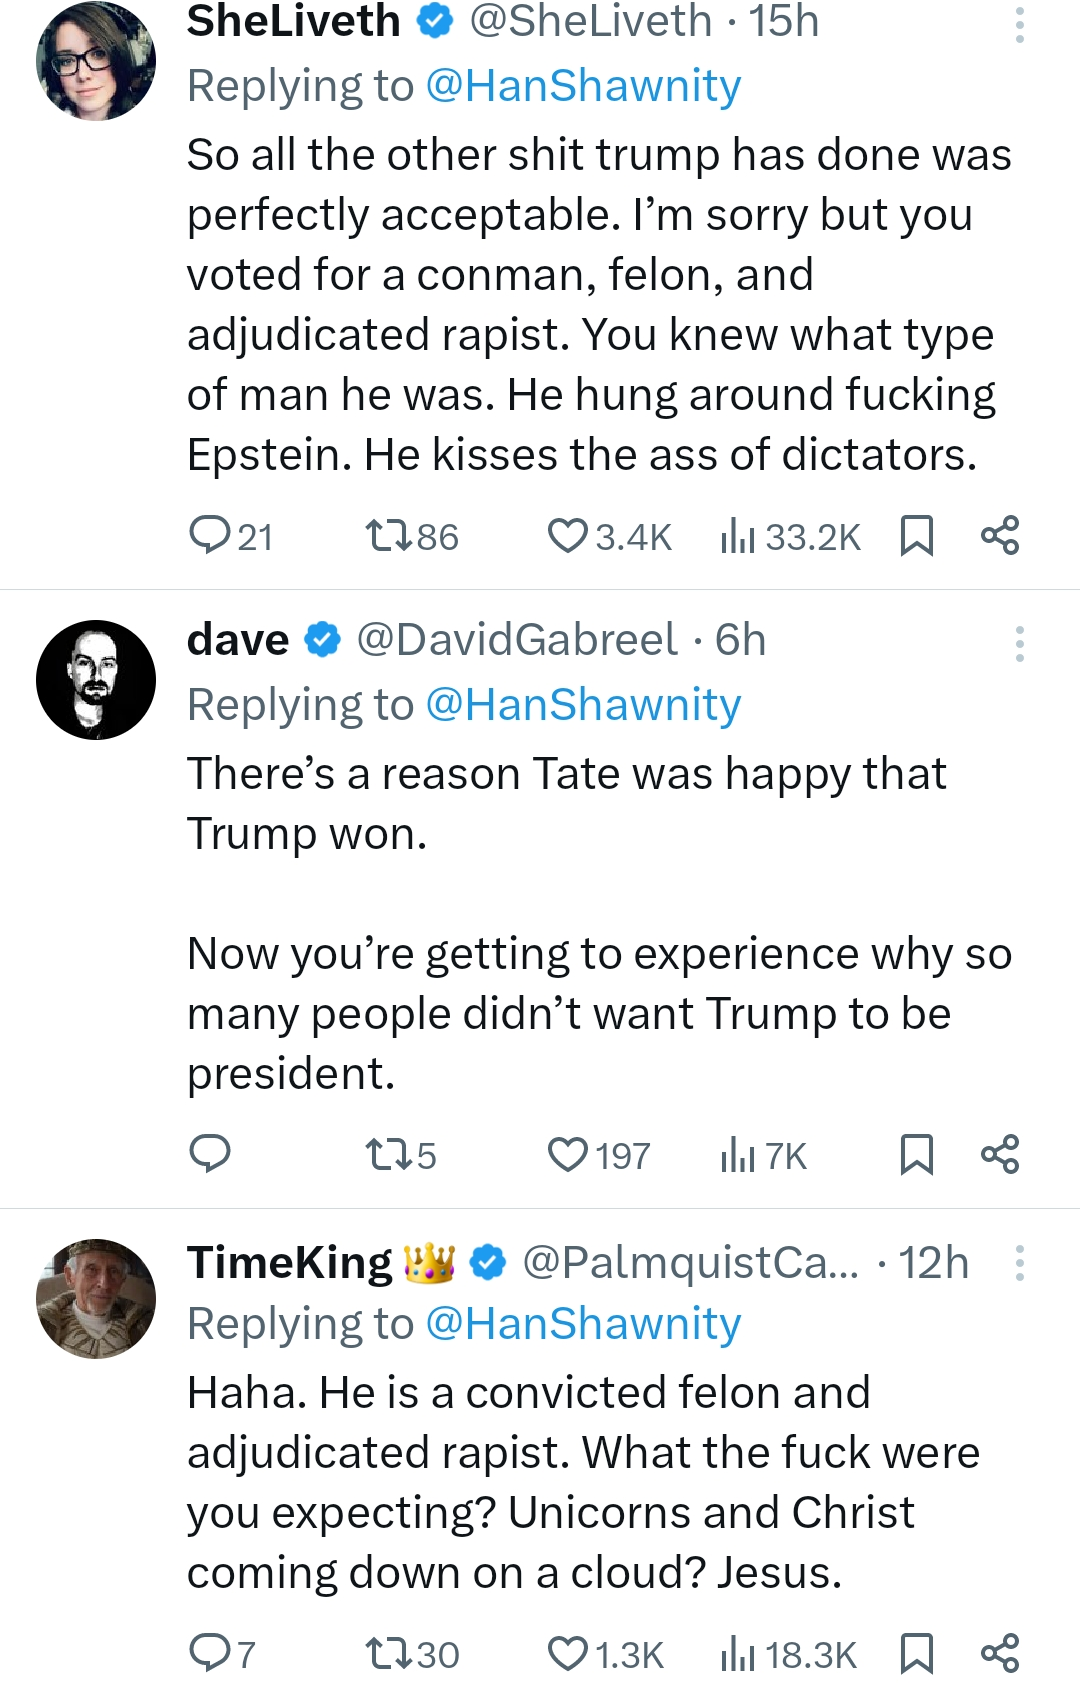The width and height of the screenshot is (1080, 1705).
Task: Like TimeKing's reply
Action: (x=568, y=1654)
